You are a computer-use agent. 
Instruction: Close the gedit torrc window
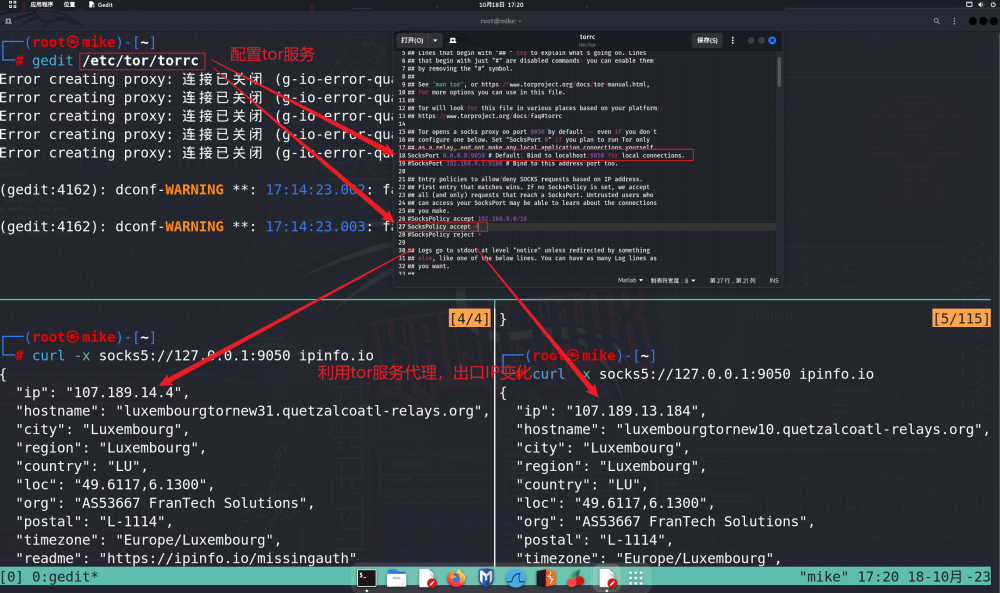click(772, 40)
